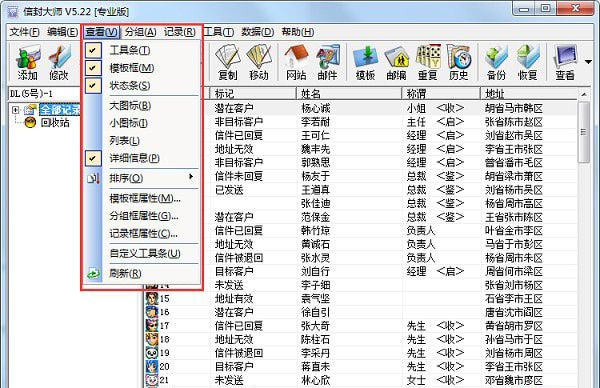This screenshot has height=388, width=600.
Task: Sort by the 称谓 column header
Action: [x=441, y=94]
